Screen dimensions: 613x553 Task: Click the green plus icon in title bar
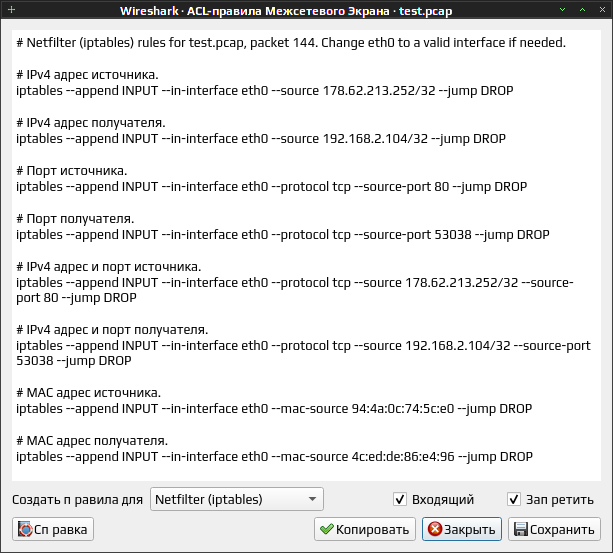pos(11,10)
